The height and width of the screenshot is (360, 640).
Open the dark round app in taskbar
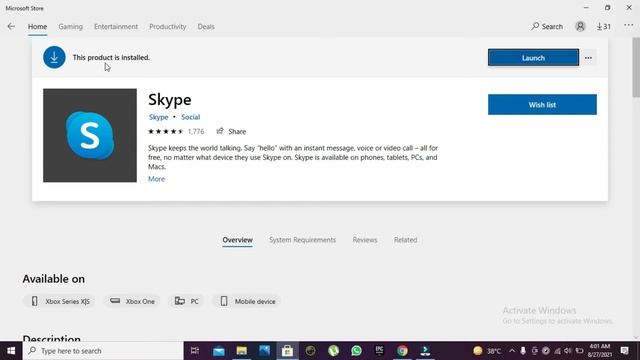310,351
